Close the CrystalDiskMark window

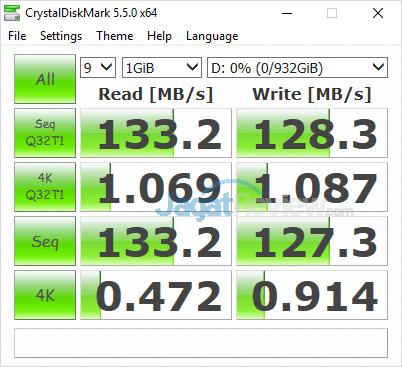point(378,13)
